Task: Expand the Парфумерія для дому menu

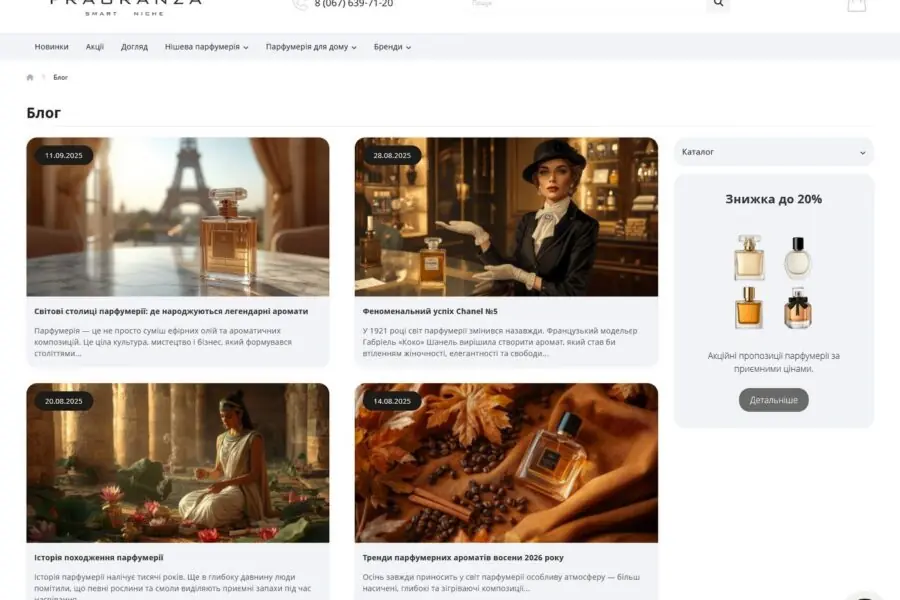Action: click(311, 47)
